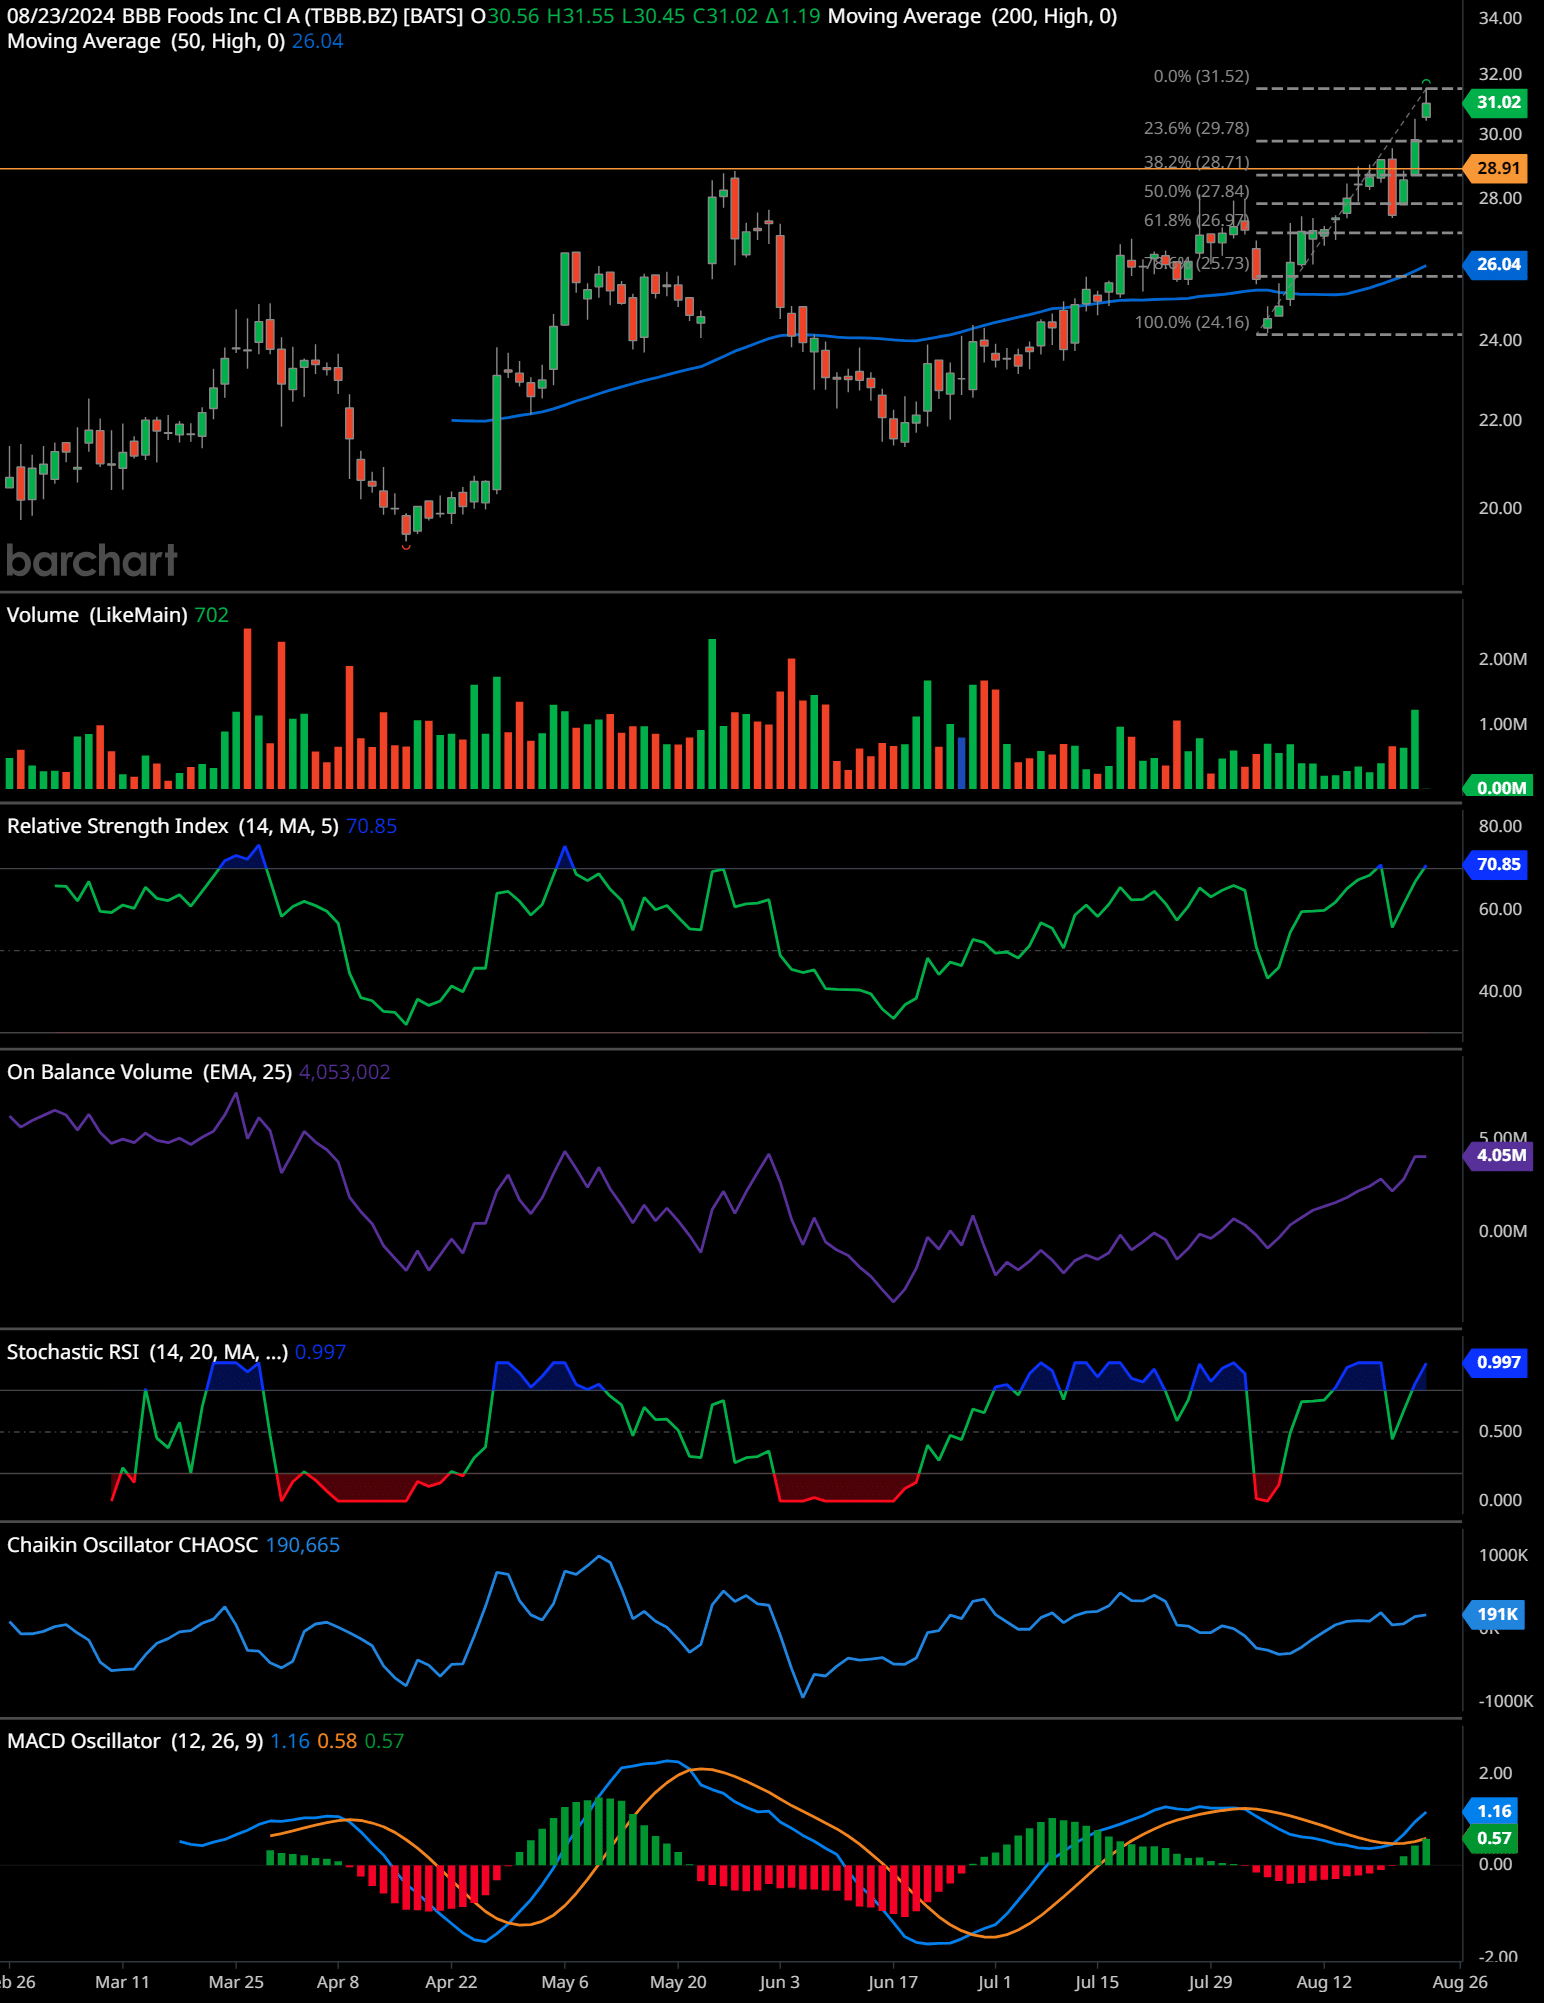
Task: Click the 31.02 current price tag
Action: coord(1496,102)
